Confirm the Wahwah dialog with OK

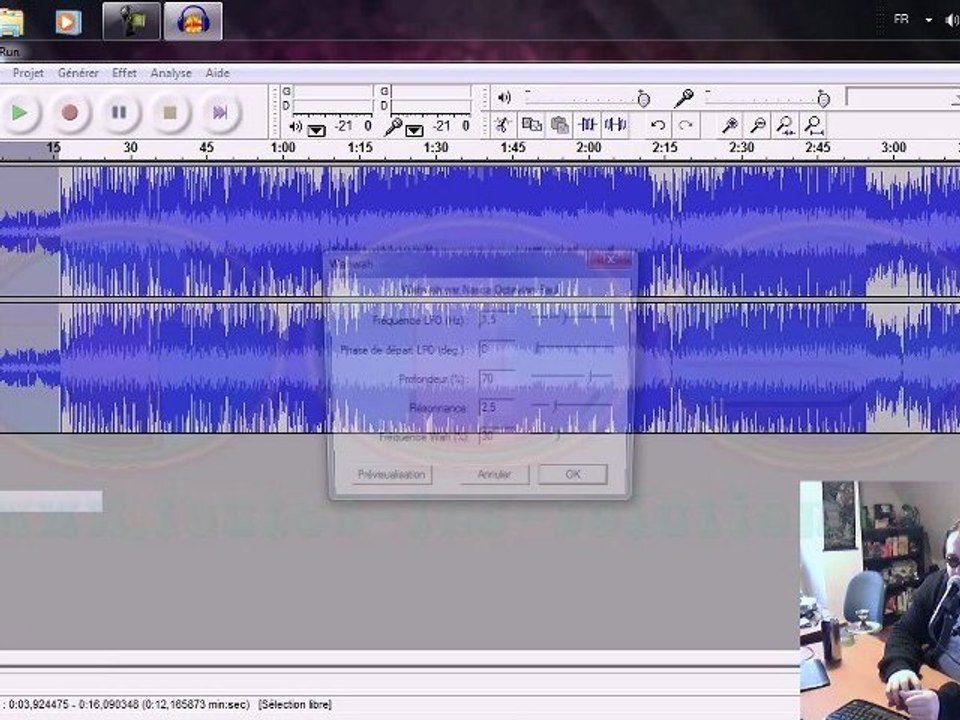(573, 474)
